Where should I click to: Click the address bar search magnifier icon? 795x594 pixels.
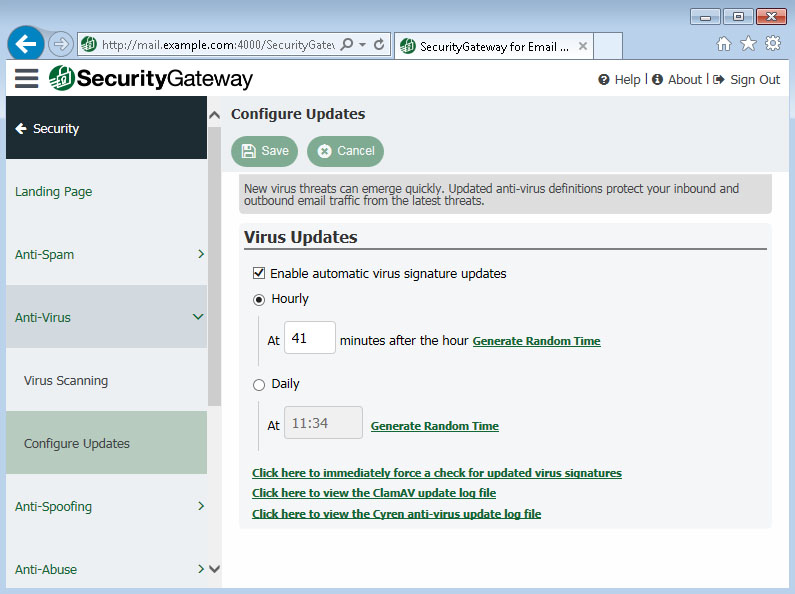pos(347,45)
